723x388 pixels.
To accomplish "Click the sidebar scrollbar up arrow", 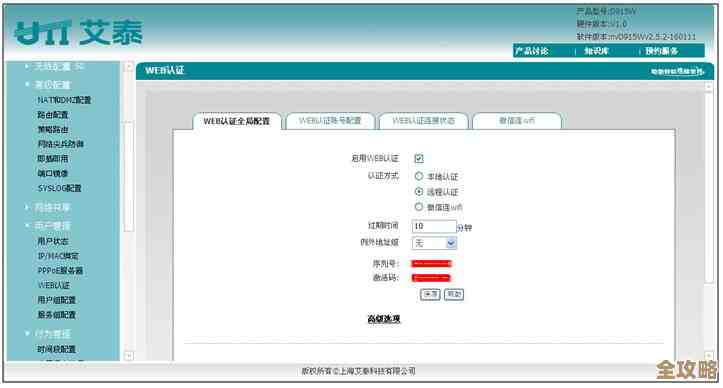I will tap(129, 67).
